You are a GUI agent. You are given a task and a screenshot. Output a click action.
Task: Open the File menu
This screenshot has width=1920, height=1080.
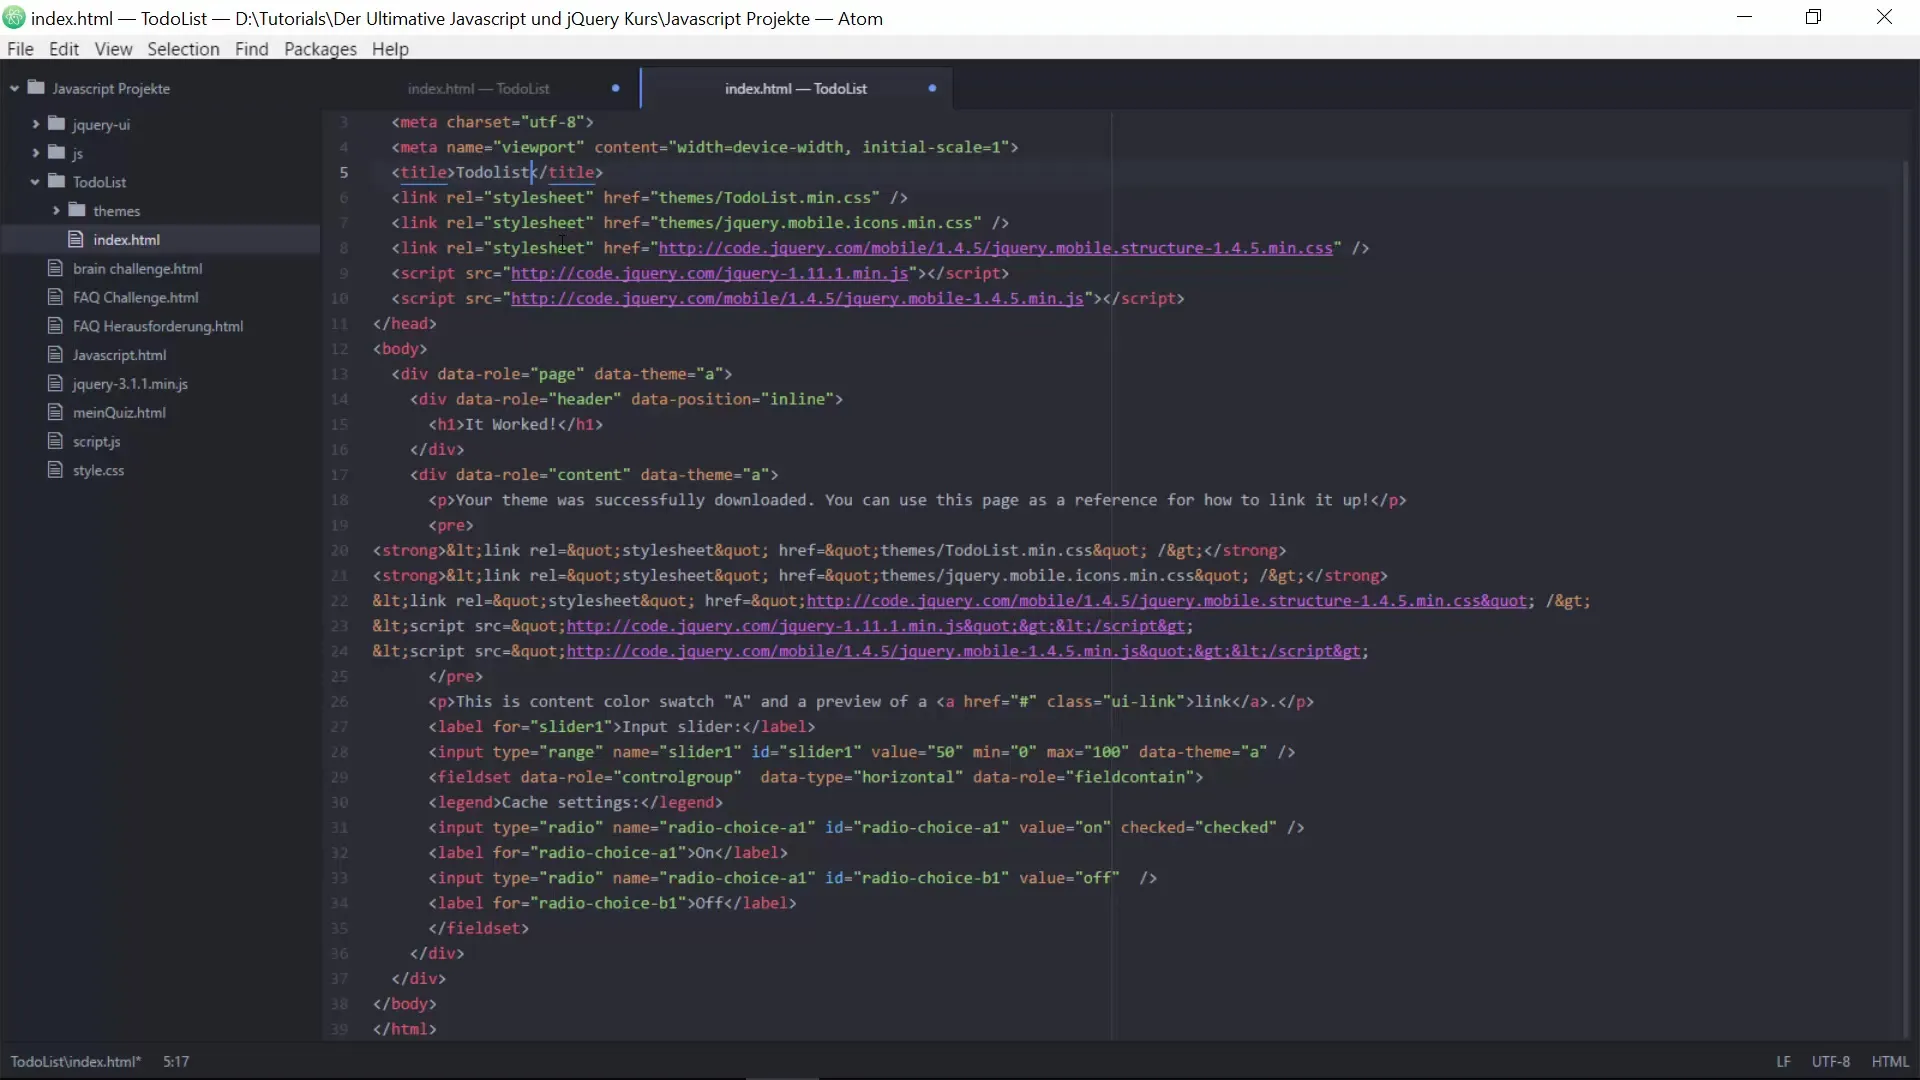20,49
